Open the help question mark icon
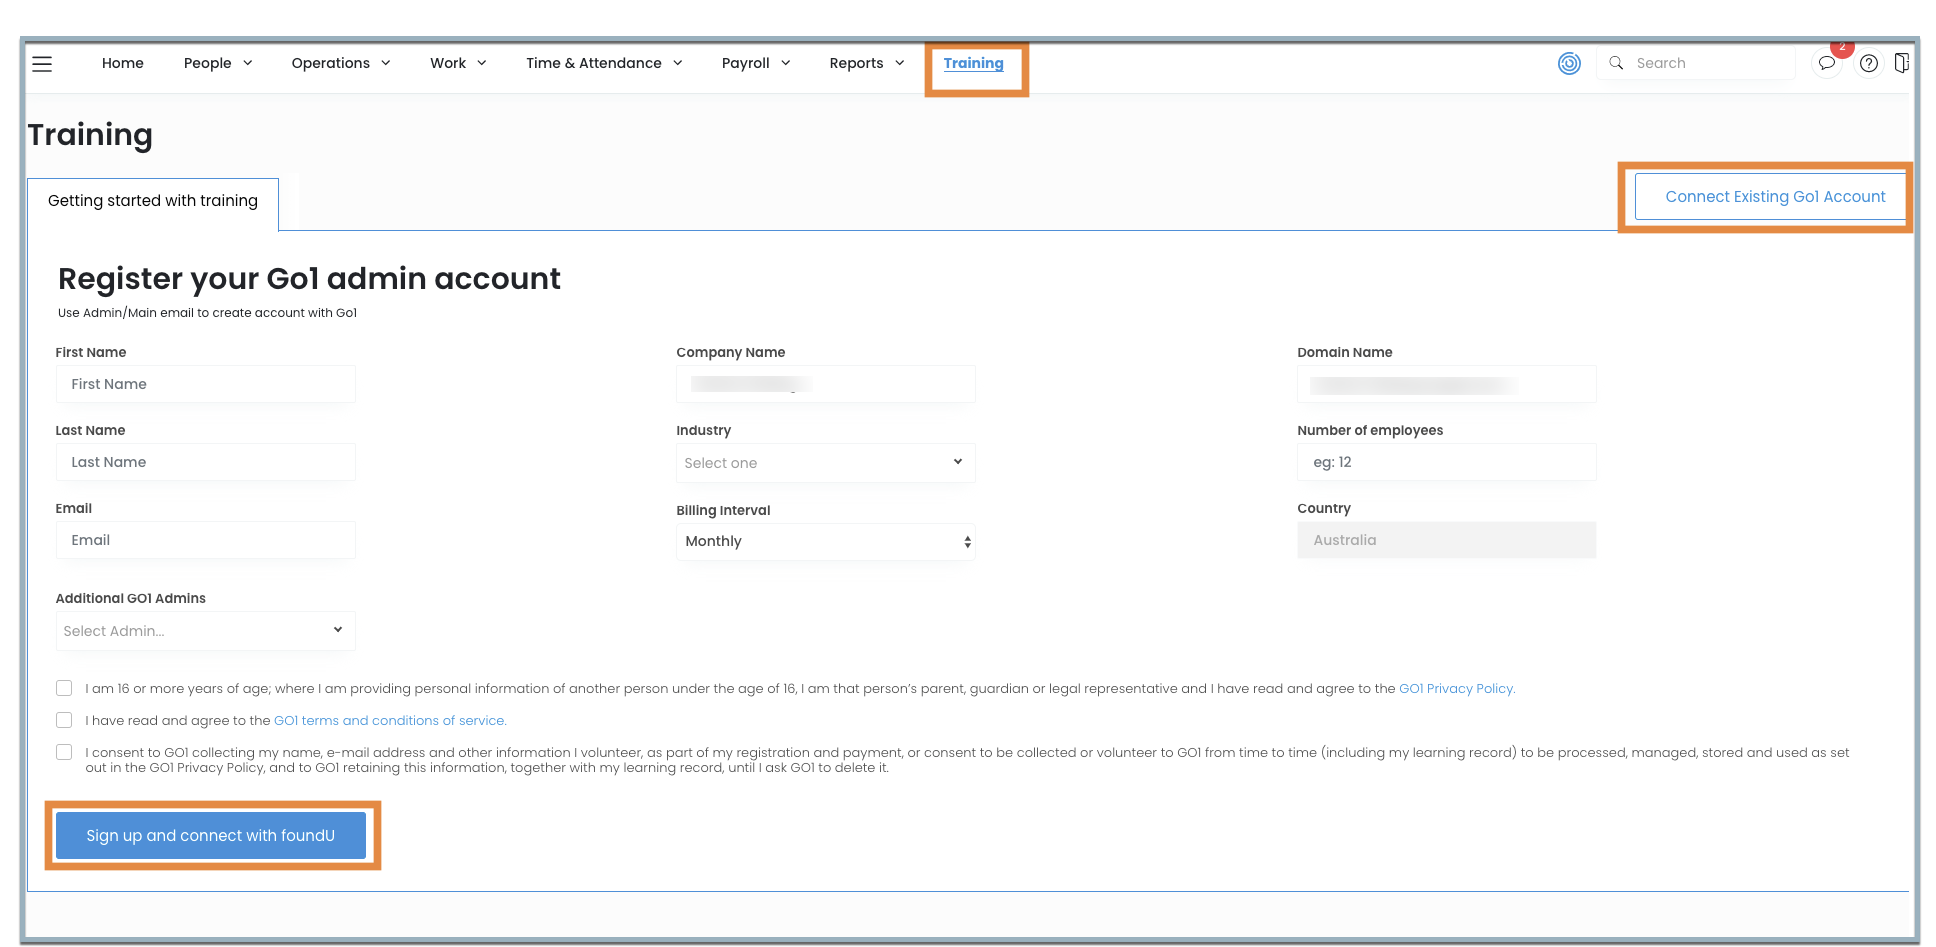This screenshot has height=947, width=1936. pos(1868,64)
